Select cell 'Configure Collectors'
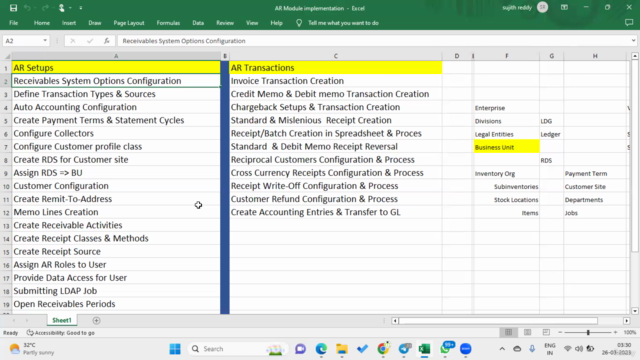This screenshot has height=360, width=640. (116, 133)
